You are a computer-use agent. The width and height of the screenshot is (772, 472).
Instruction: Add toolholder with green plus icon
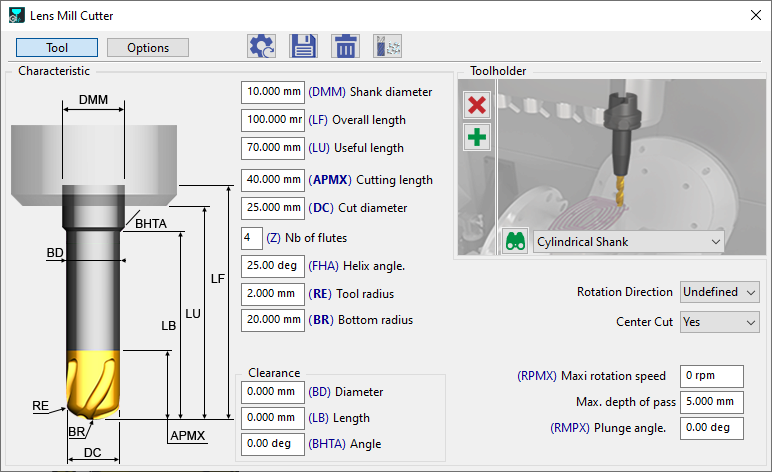click(x=477, y=137)
